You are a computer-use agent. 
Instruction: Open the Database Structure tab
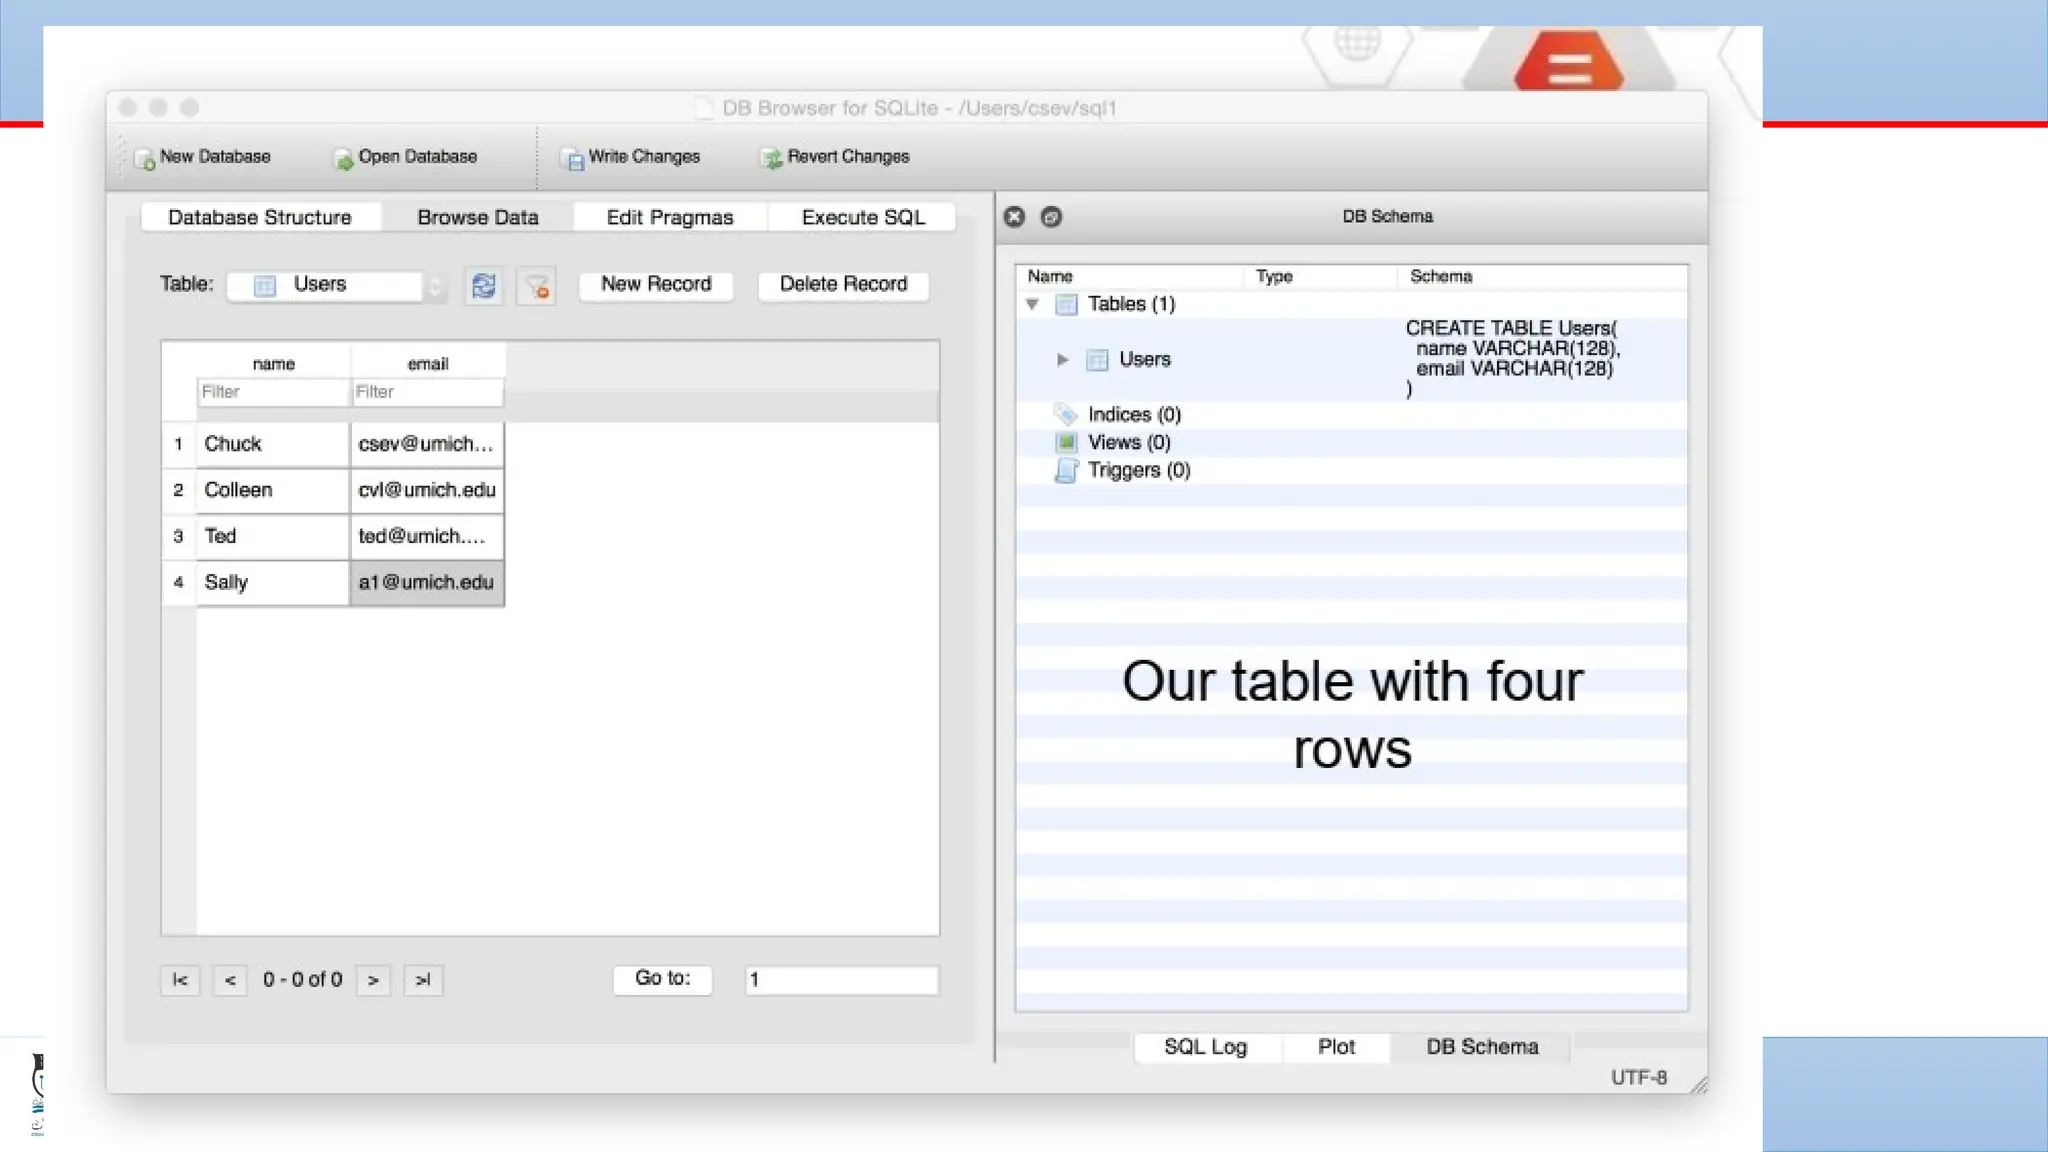click(260, 218)
